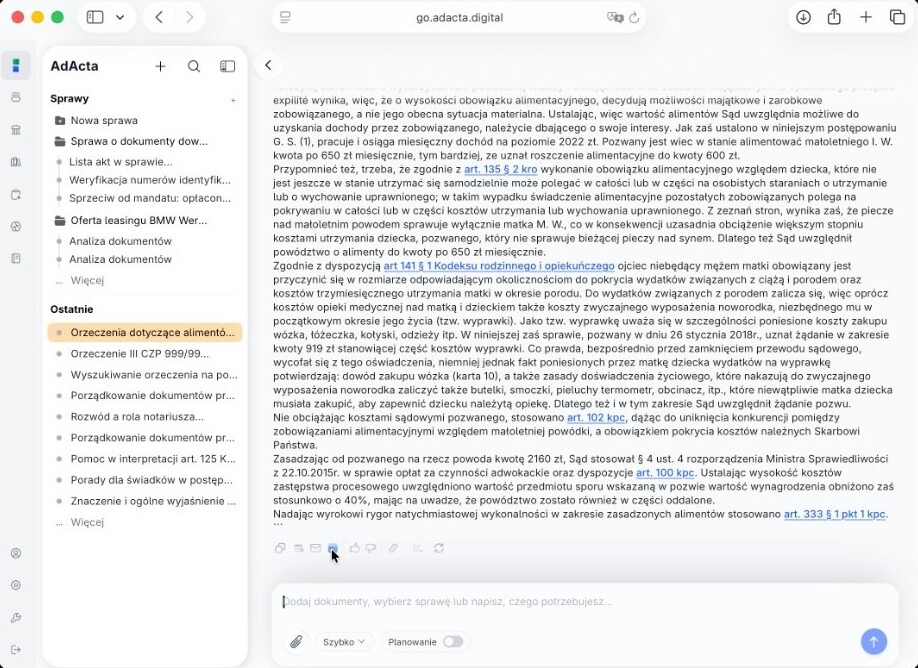918x668 pixels.
Task: Open the AdActa logo home icon in left rail
Action: [x=16, y=65]
